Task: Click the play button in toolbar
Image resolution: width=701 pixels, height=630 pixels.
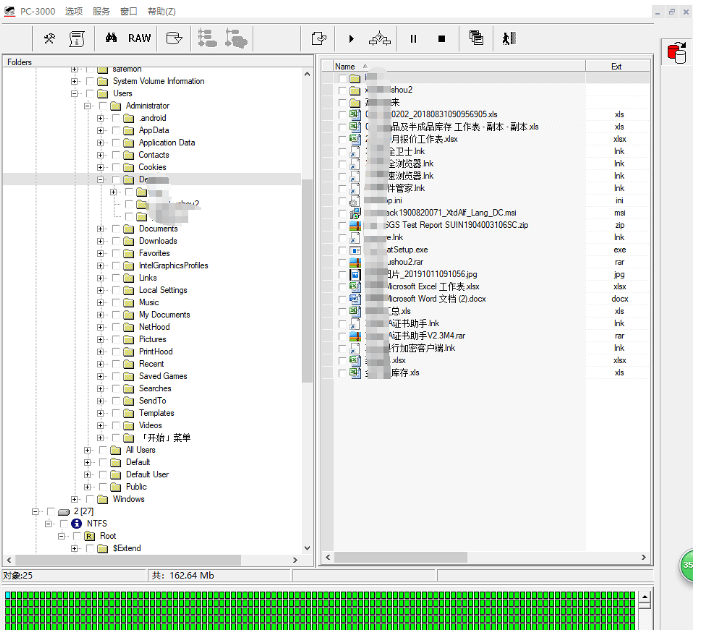Action: 351,39
